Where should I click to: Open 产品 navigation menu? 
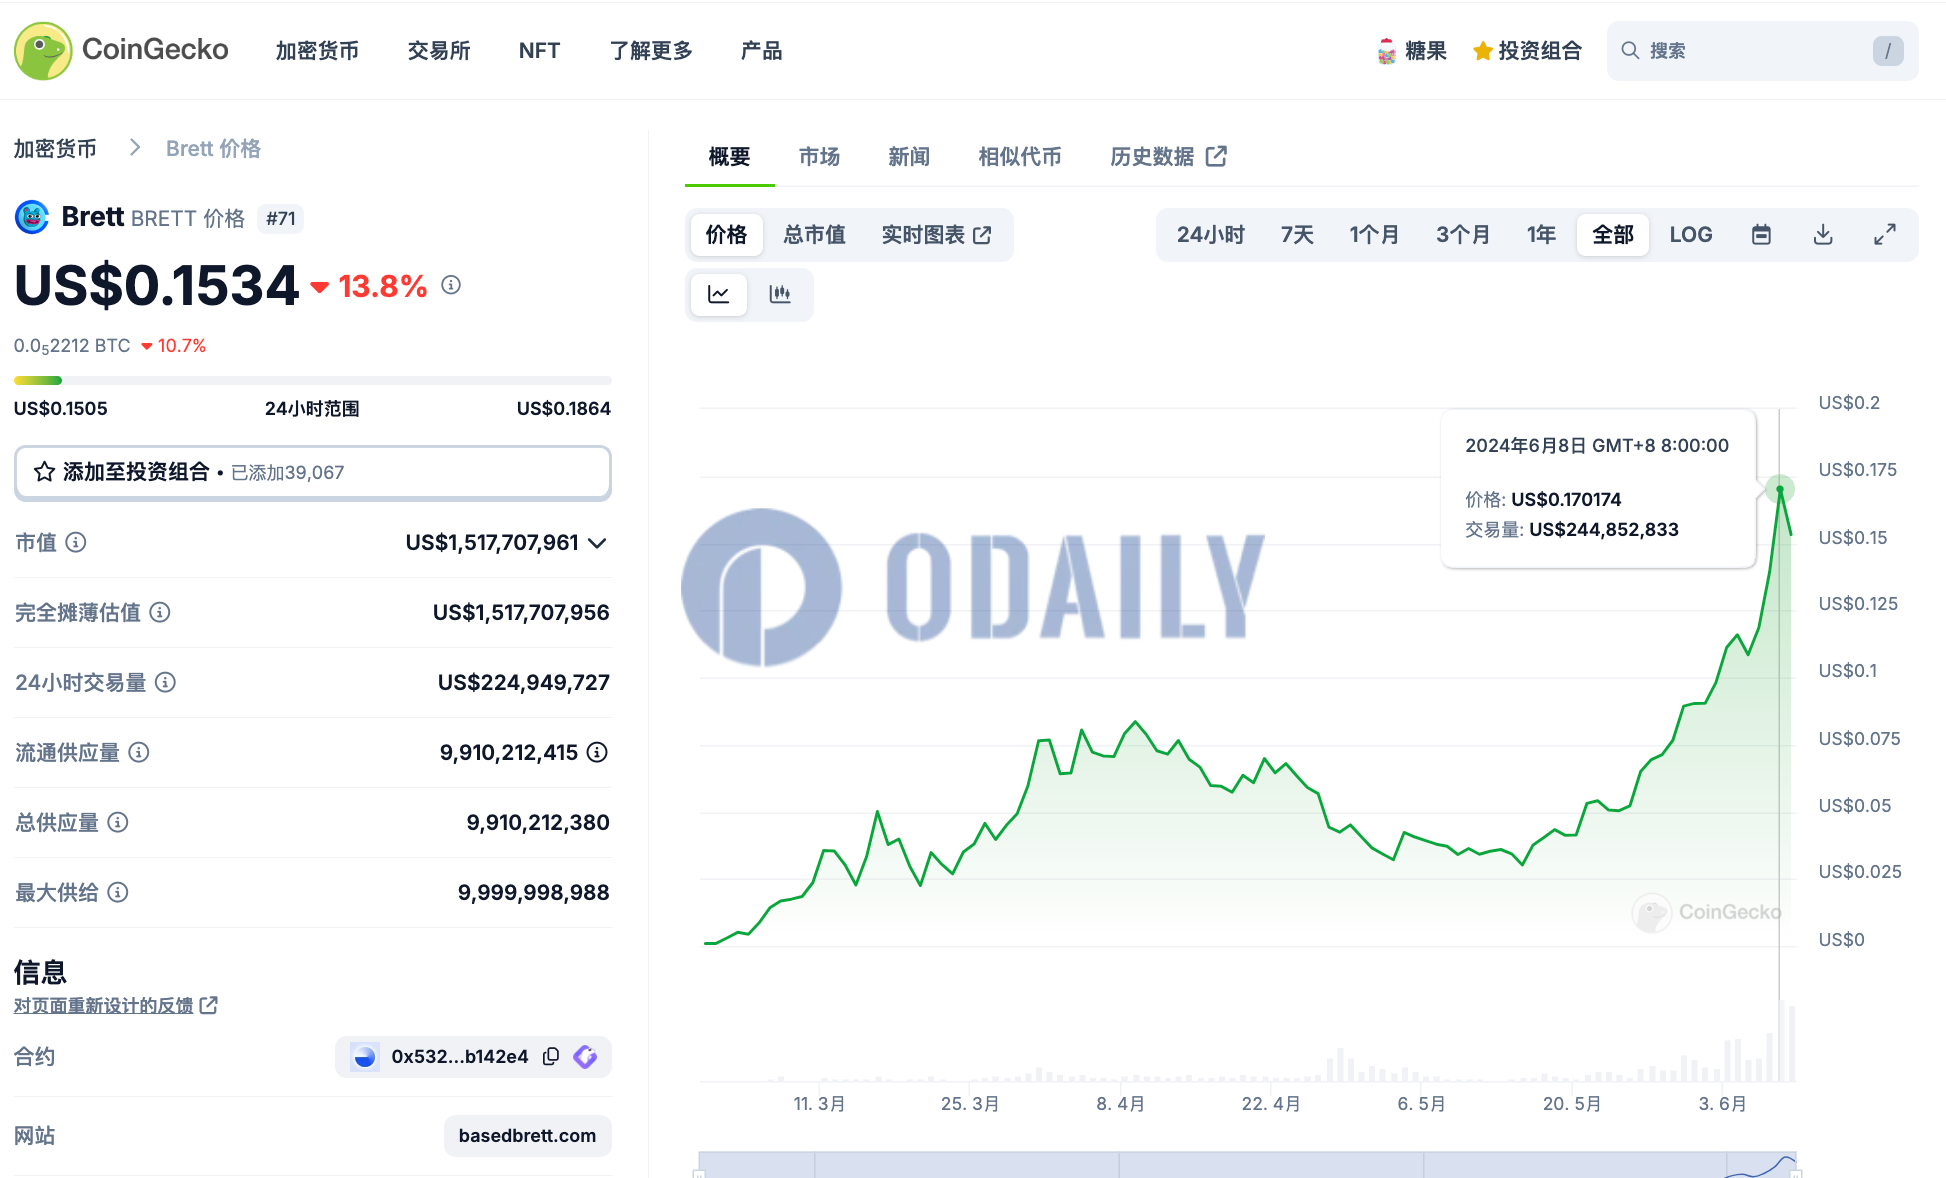(761, 51)
